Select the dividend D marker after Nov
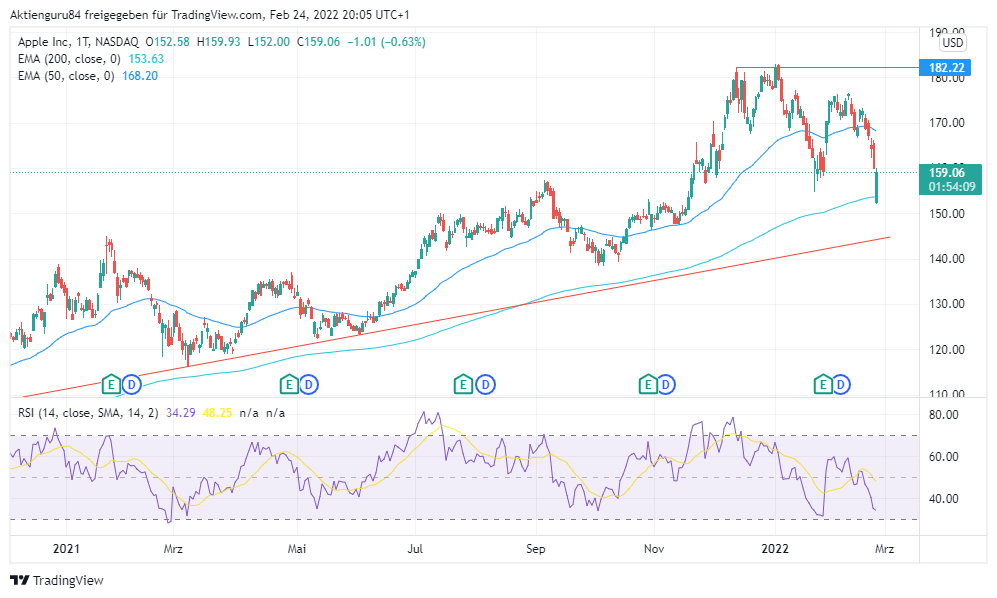The image size is (997, 598). 666,384
